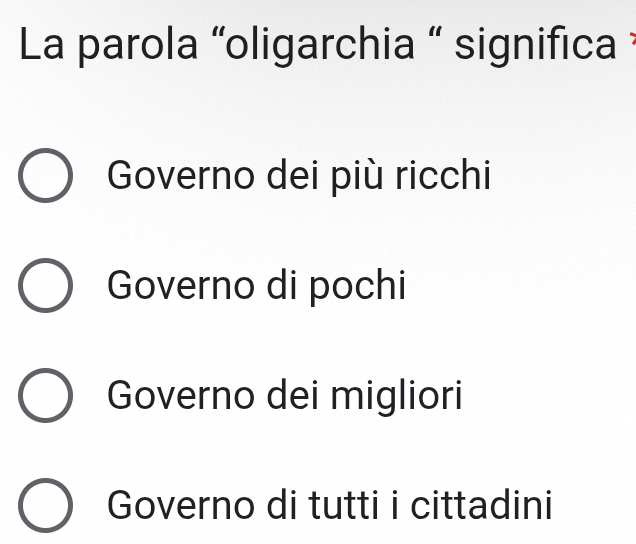Select the "Governo dei migliori" radio button
Image resolution: width=636 pixels, height=544 pixels.
pos(45,398)
